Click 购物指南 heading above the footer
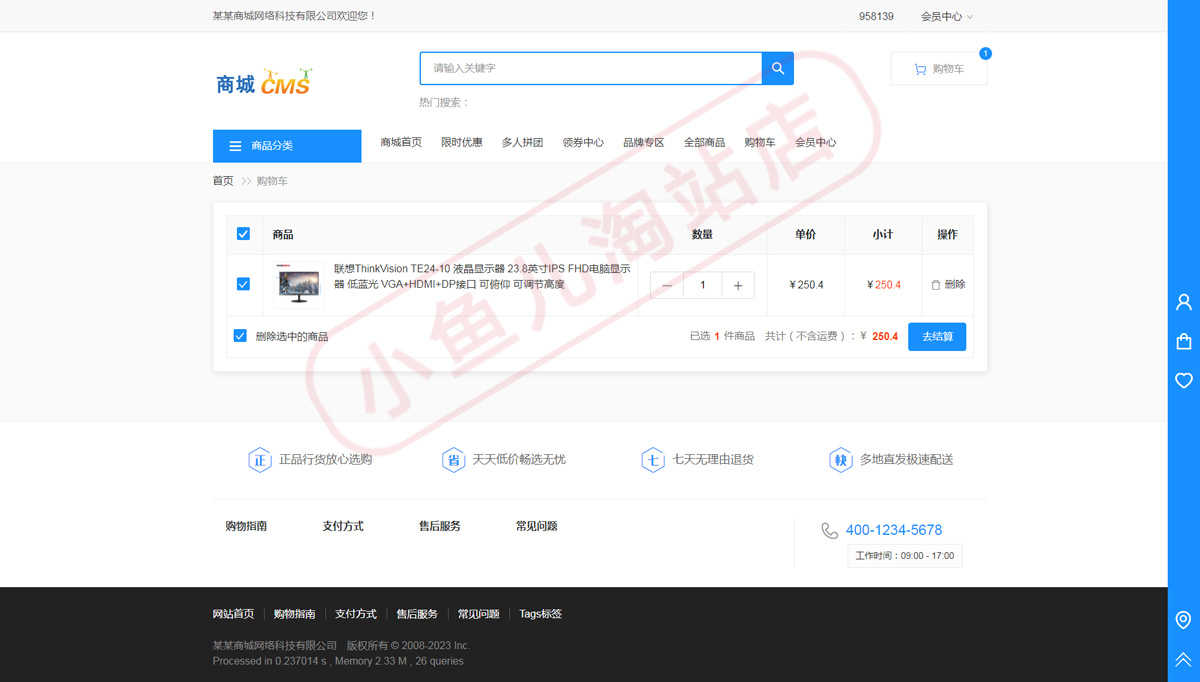Screen dimensions: 1200x682 click(x=246, y=526)
